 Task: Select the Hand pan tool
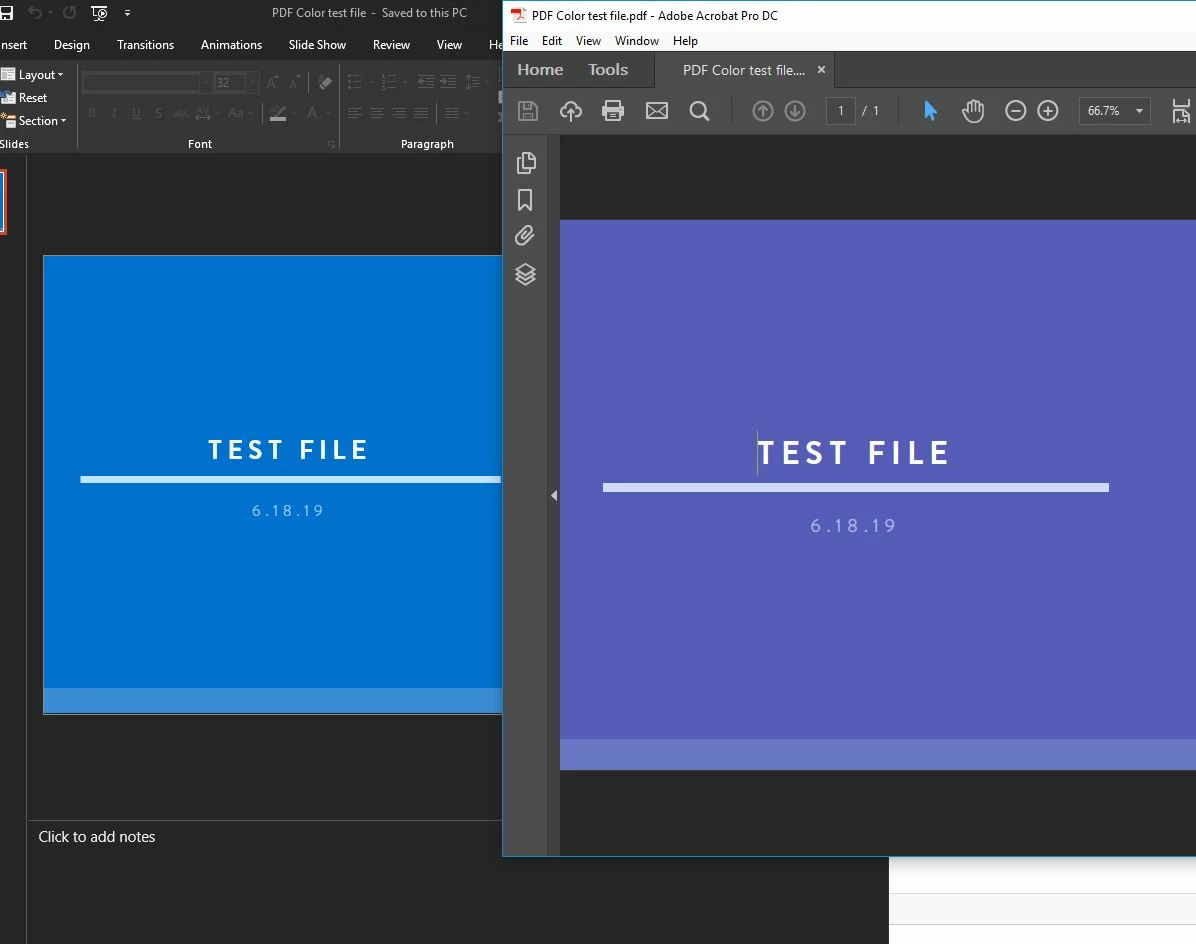(973, 111)
